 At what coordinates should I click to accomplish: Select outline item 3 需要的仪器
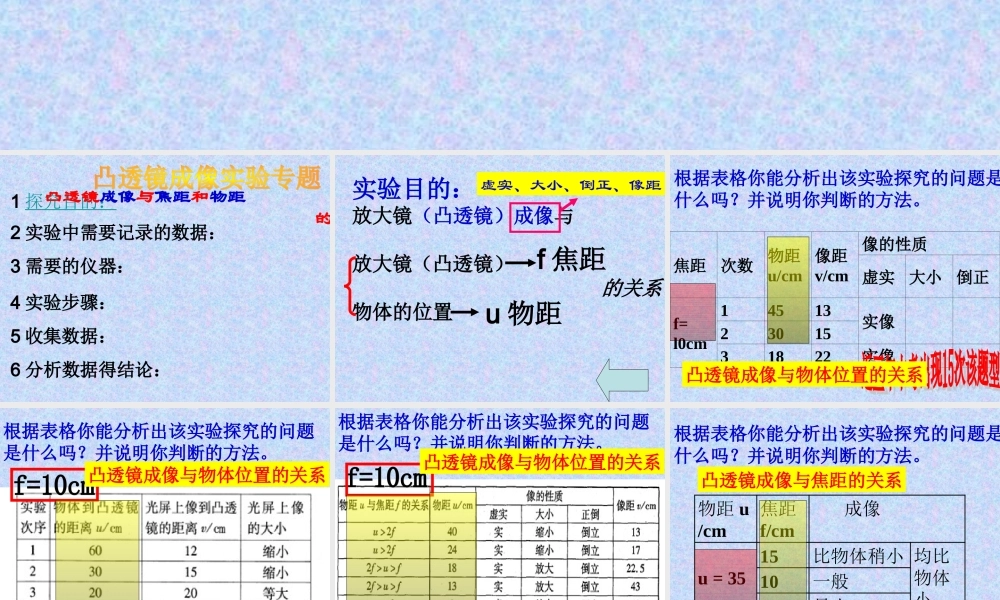(x=66, y=267)
